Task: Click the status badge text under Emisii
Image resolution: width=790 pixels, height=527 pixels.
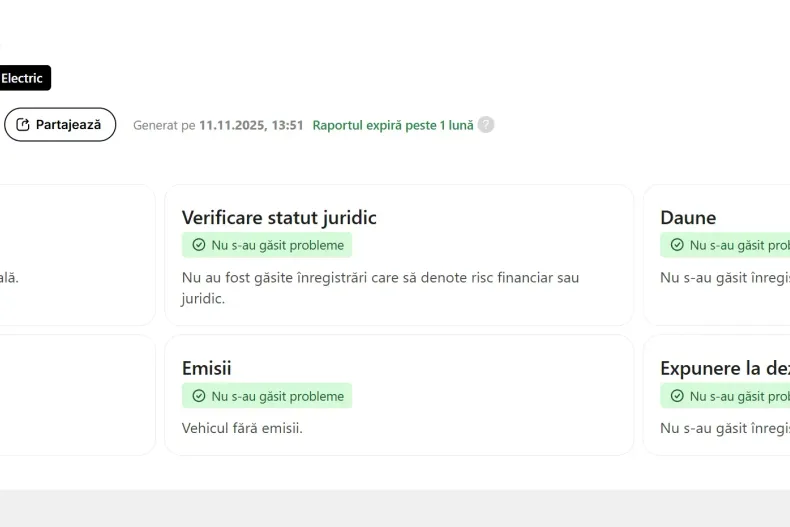Action: tap(277, 396)
